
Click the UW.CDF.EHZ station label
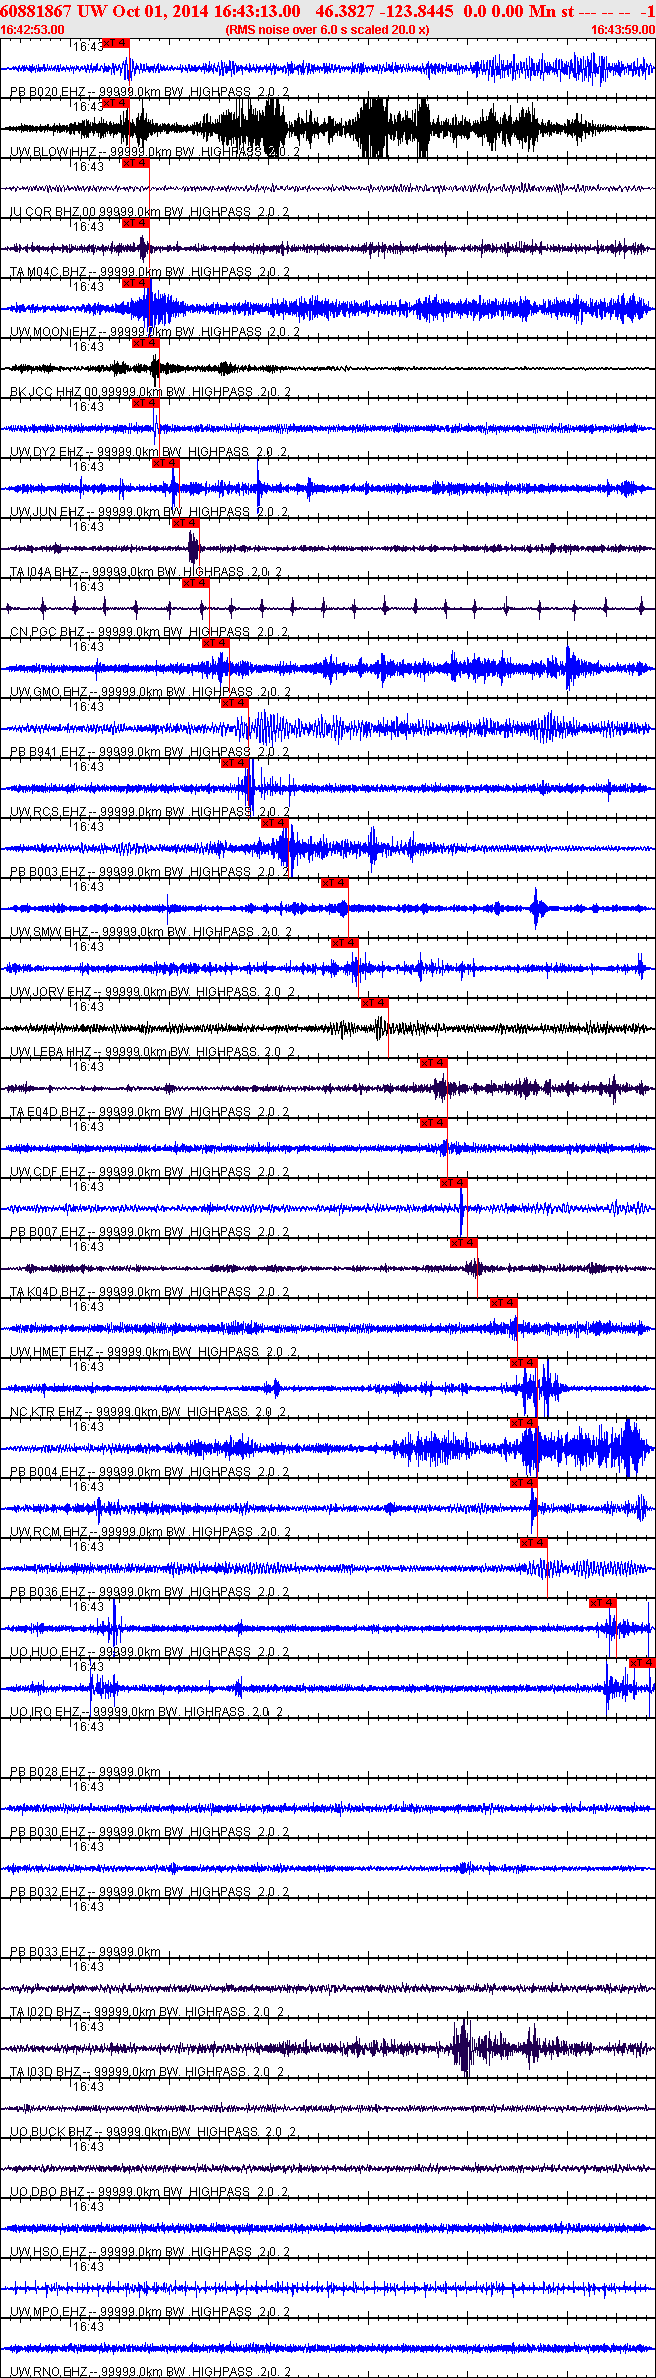[x=150, y=1172]
